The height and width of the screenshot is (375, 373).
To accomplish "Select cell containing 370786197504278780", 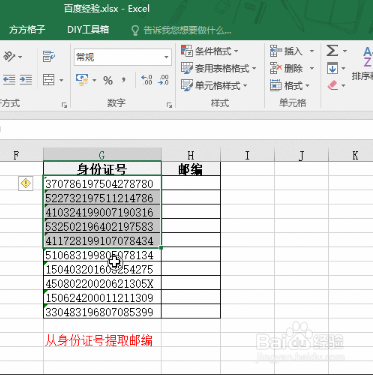I will point(102,183).
